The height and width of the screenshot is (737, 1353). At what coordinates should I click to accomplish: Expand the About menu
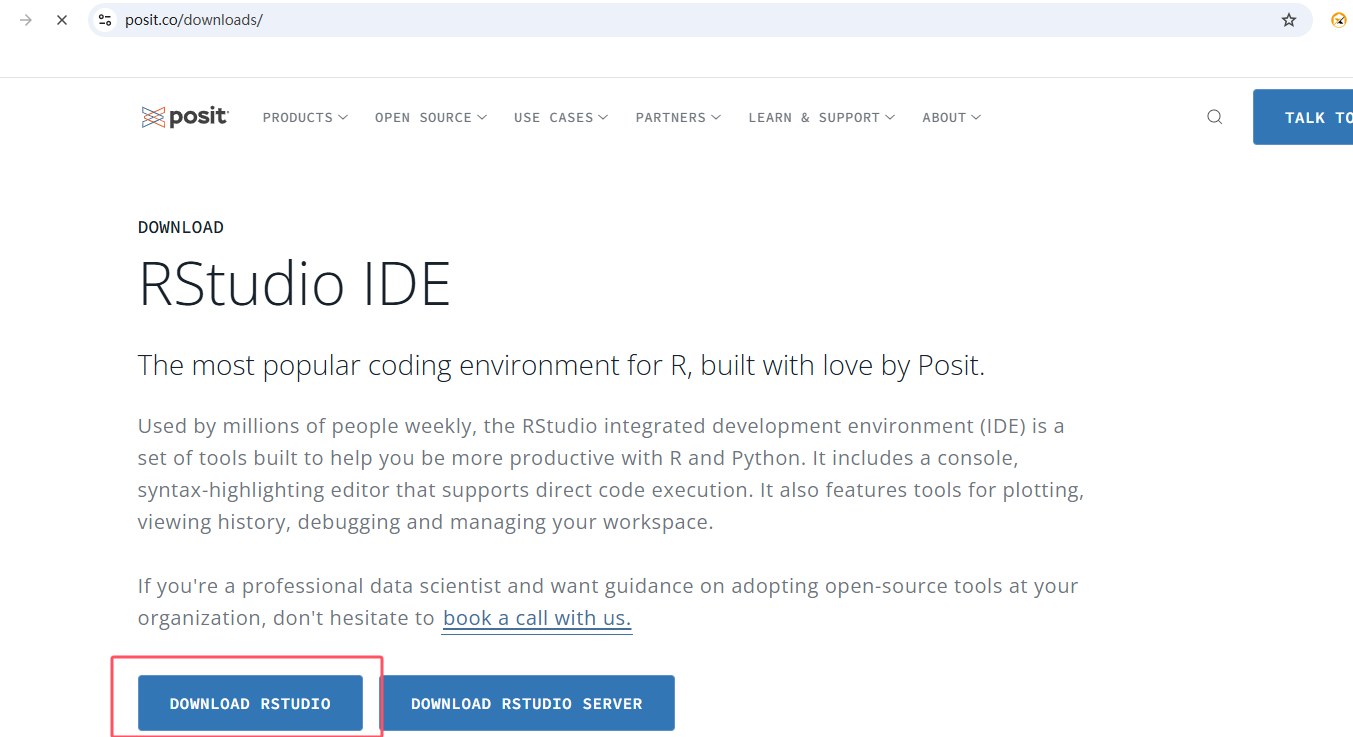[952, 117]
